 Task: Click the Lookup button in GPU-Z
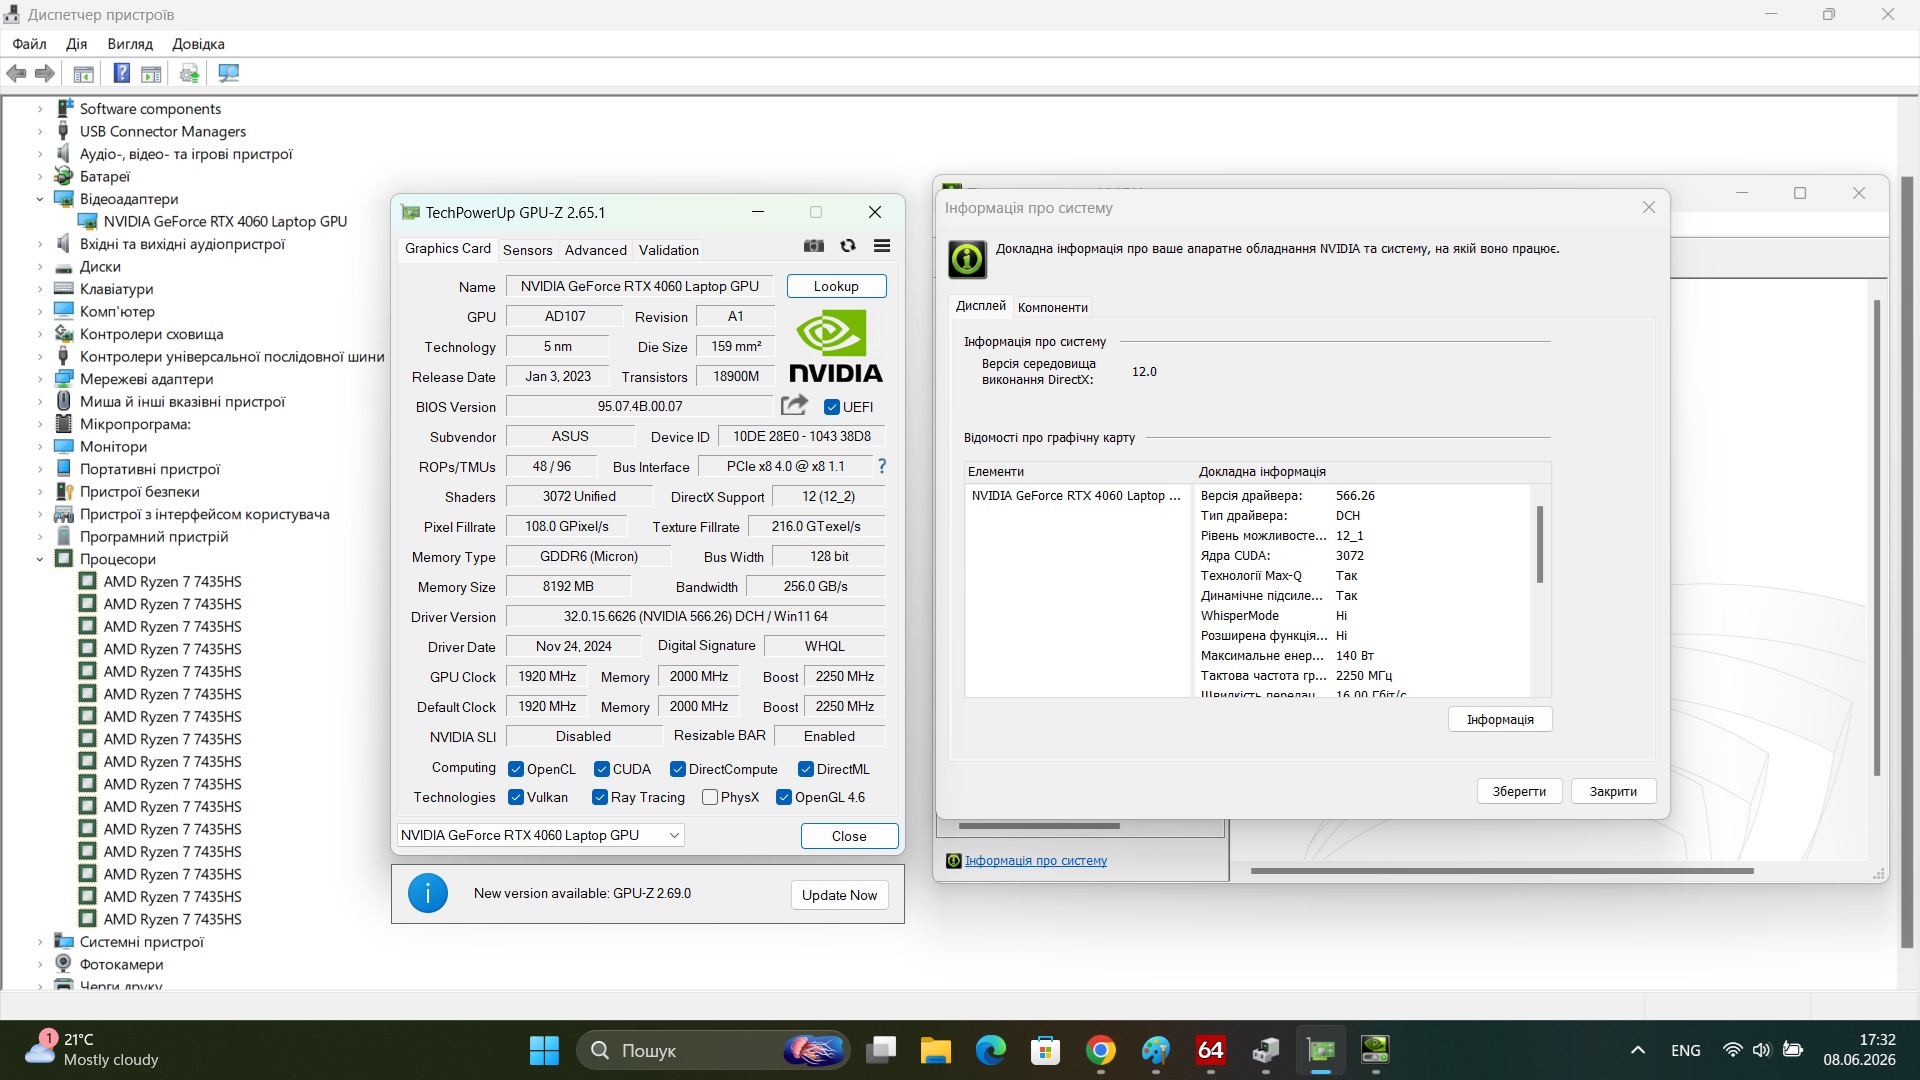click(836, 286)
